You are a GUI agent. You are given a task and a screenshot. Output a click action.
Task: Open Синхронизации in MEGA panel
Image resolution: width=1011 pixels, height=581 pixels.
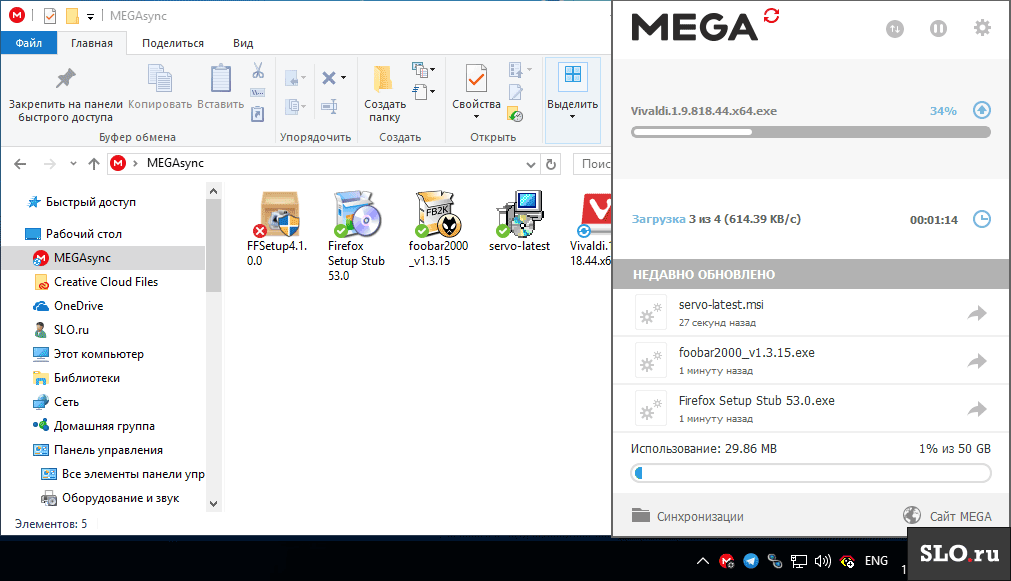click(687, 516)
